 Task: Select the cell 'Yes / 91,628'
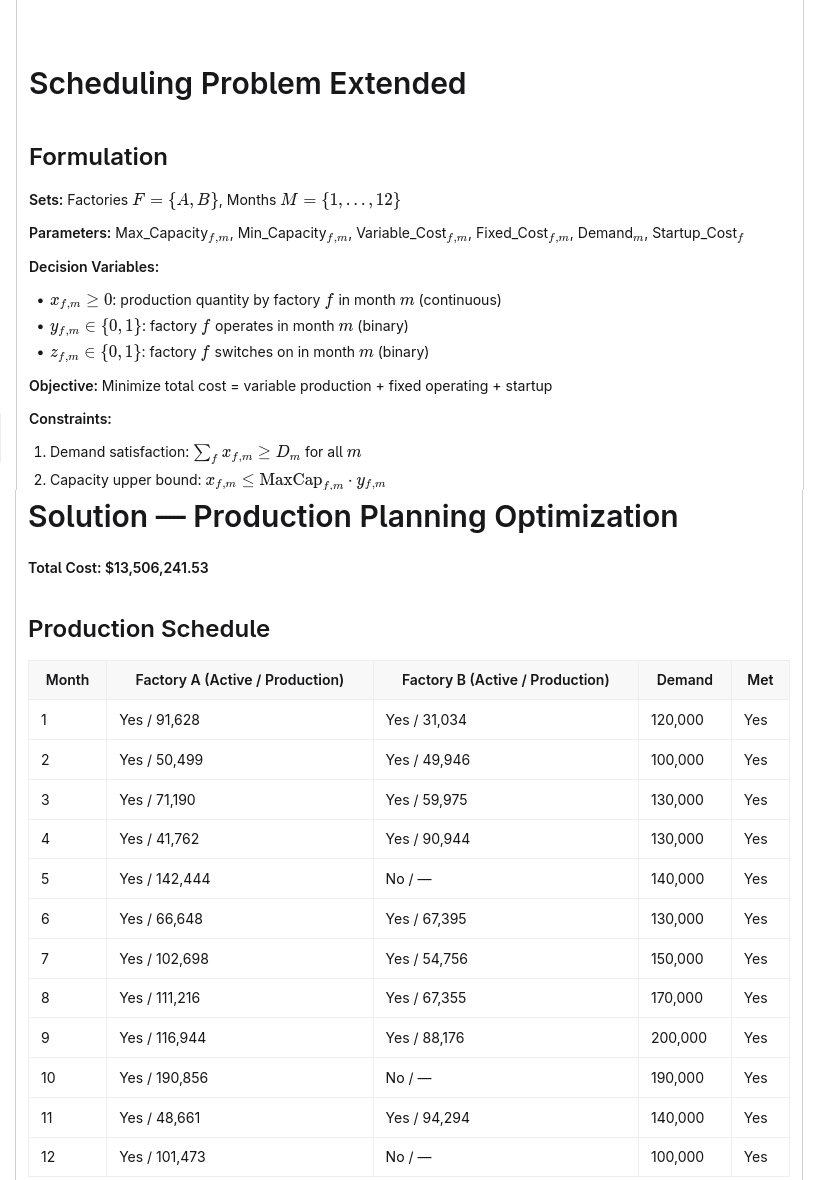pyautogui.click(x=239, y=719)
